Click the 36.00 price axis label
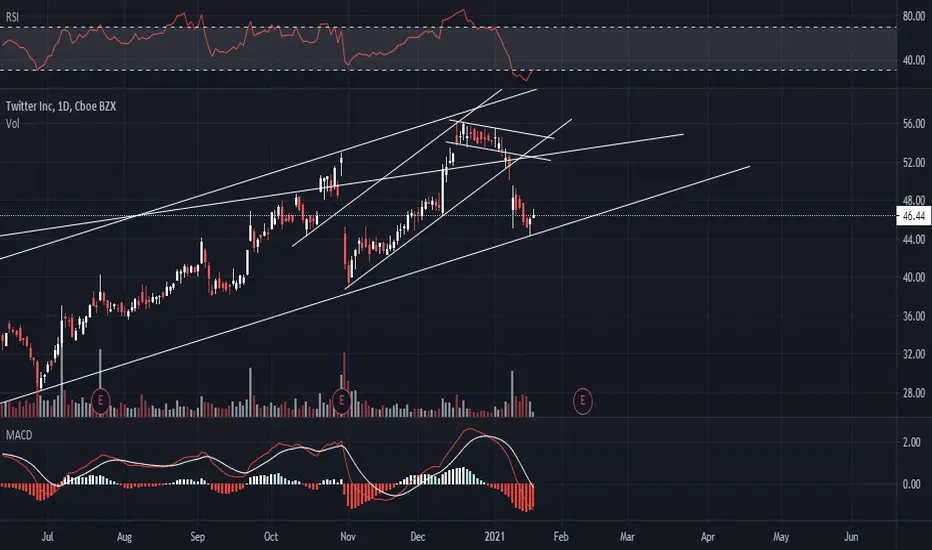 tap(914, 316)
